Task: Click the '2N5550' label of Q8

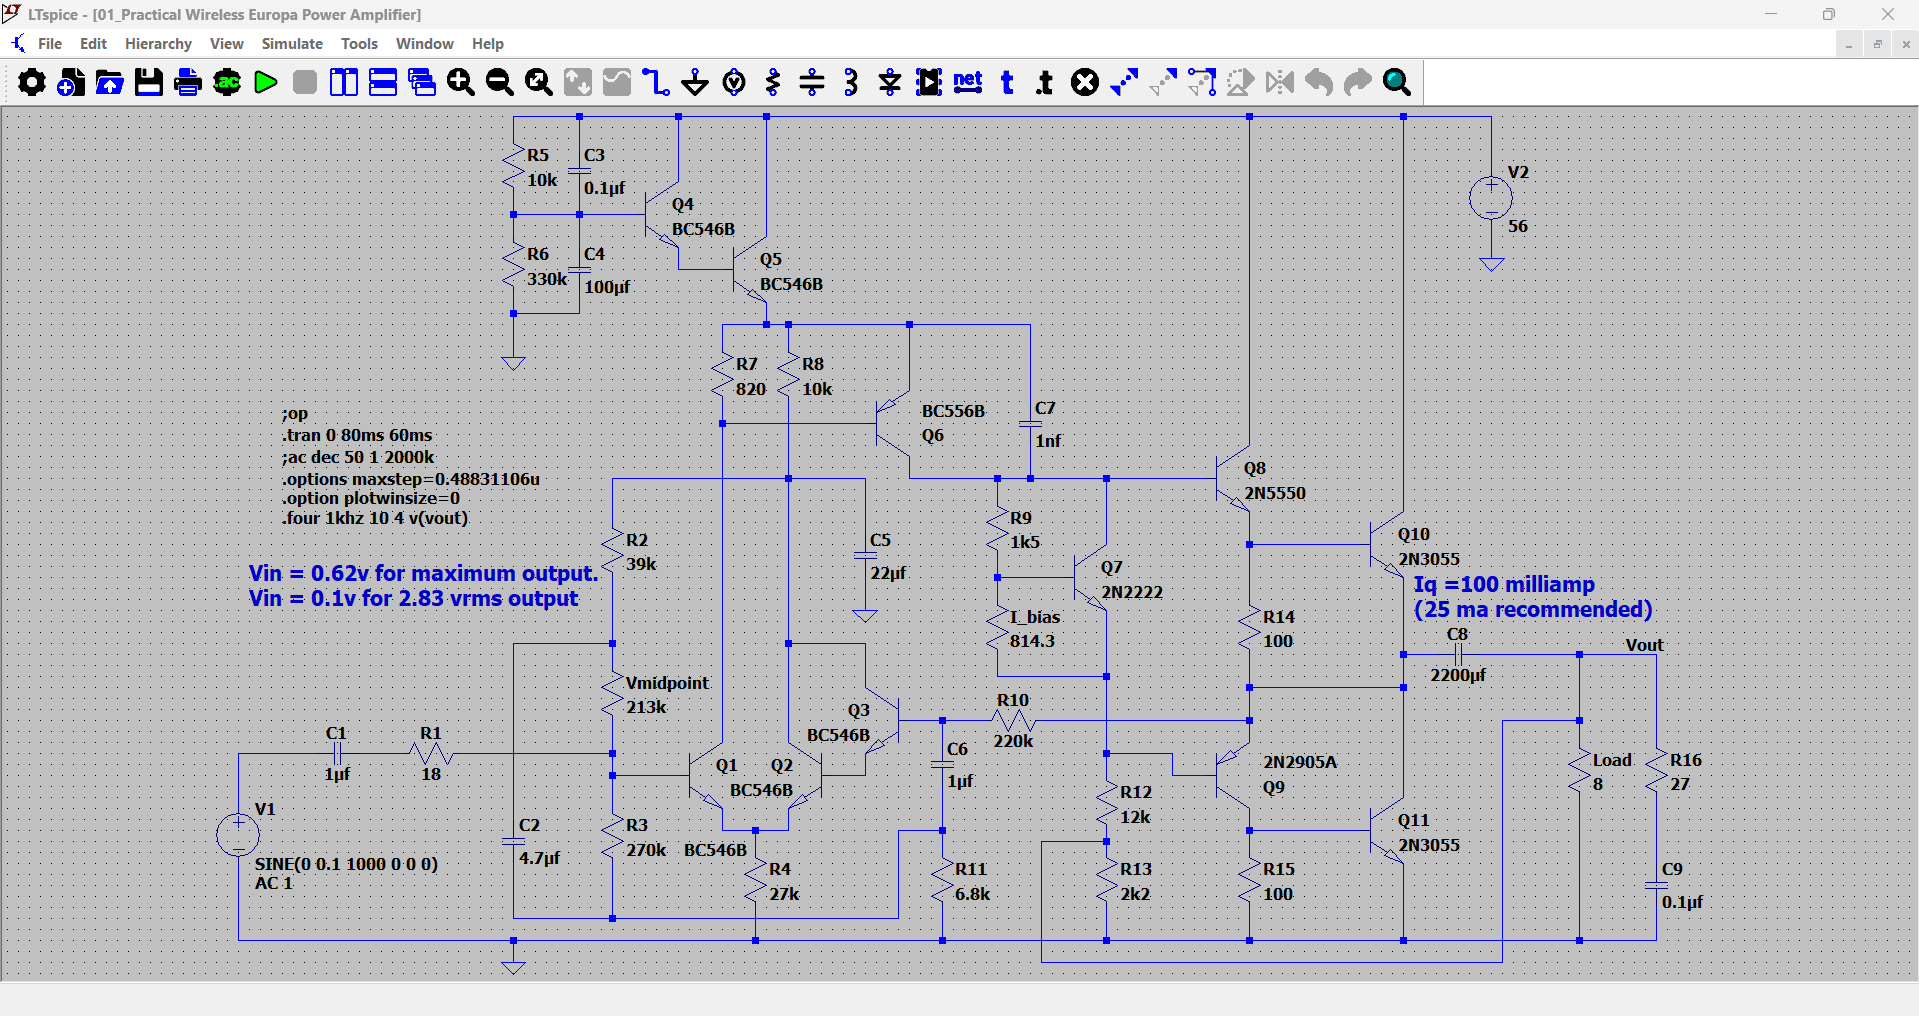Action: [x=1275, y=493]
